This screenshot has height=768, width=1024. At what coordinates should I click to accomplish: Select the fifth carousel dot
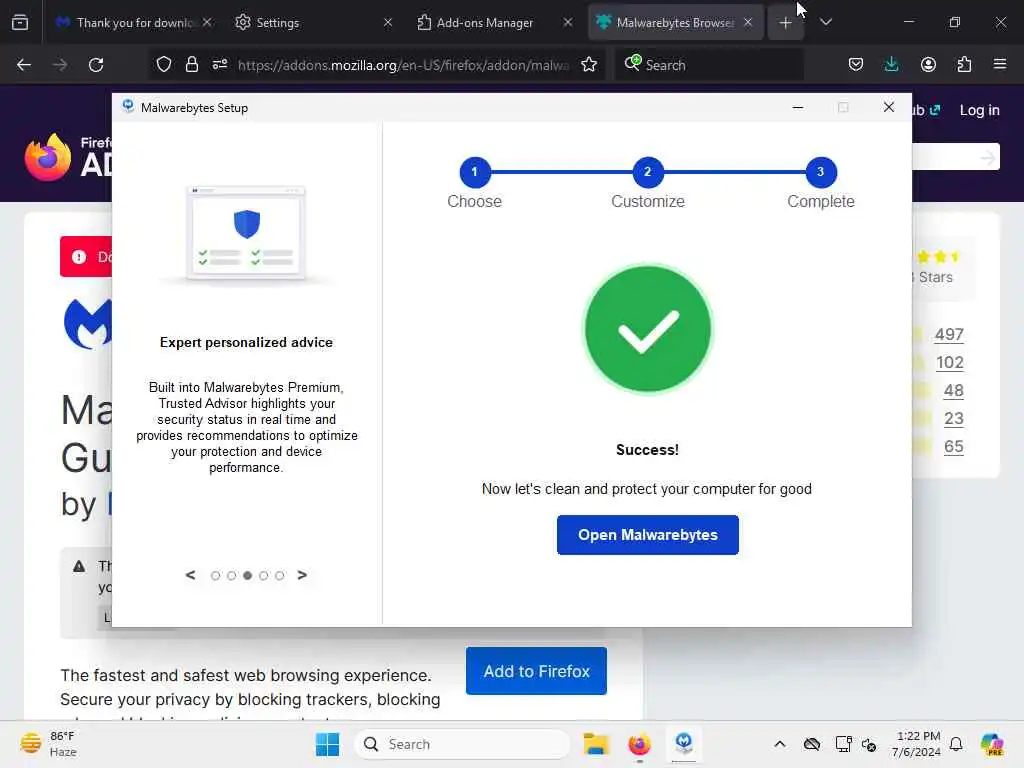point(280,575)
